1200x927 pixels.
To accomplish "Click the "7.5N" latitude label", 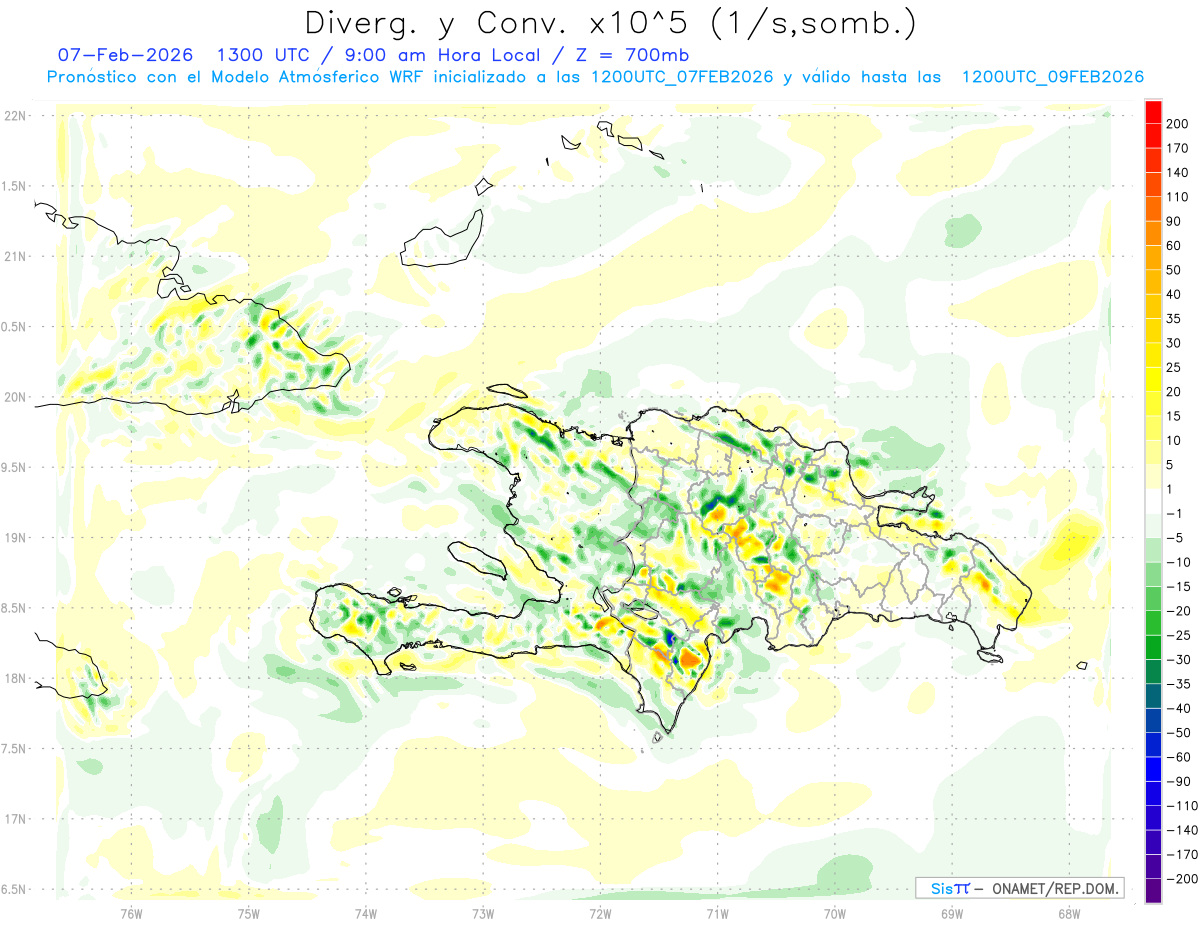I will (15, 749).
